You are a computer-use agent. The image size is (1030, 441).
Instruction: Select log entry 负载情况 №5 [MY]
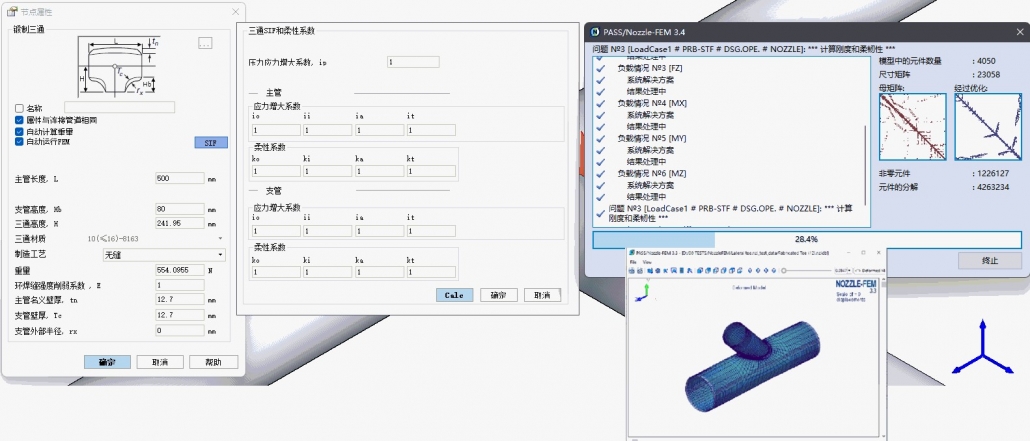(652, 139)
